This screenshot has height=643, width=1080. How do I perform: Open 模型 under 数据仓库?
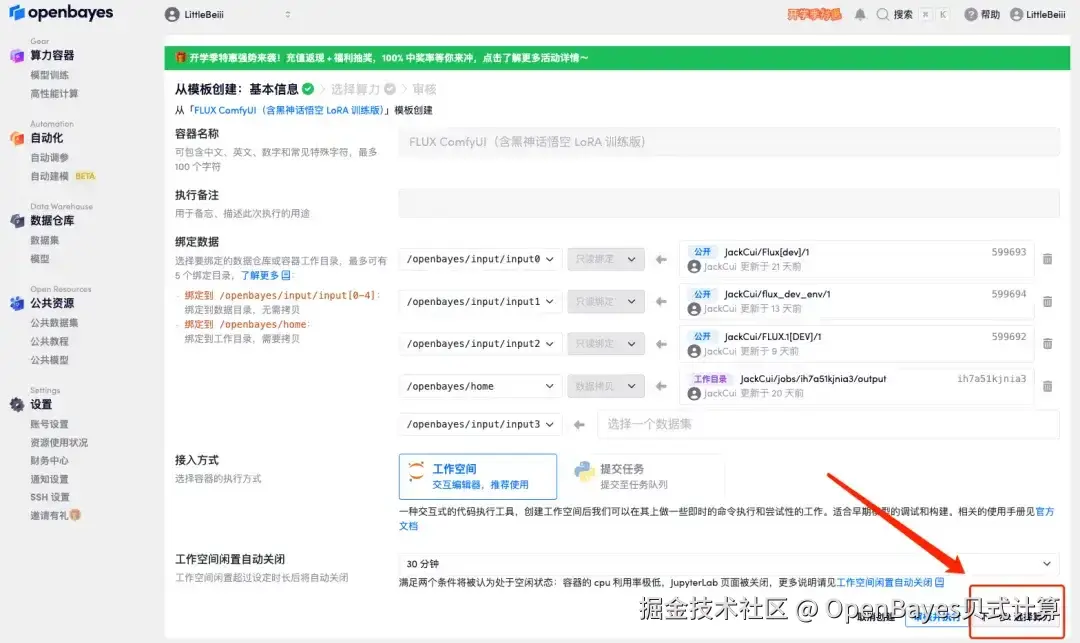40,259
